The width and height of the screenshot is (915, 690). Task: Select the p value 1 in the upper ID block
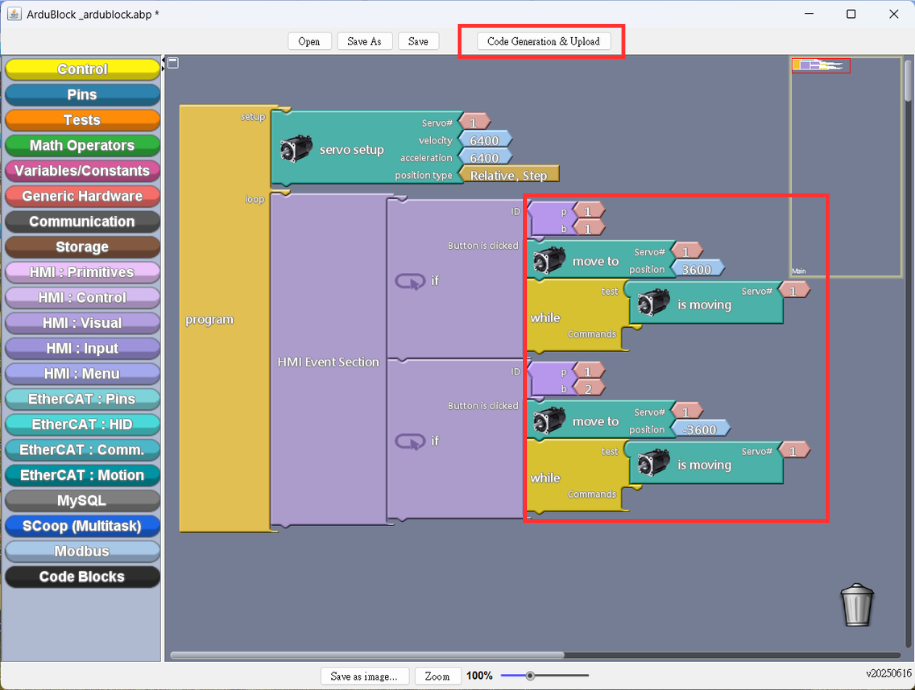pyautogui.click(x=588, y=211)
